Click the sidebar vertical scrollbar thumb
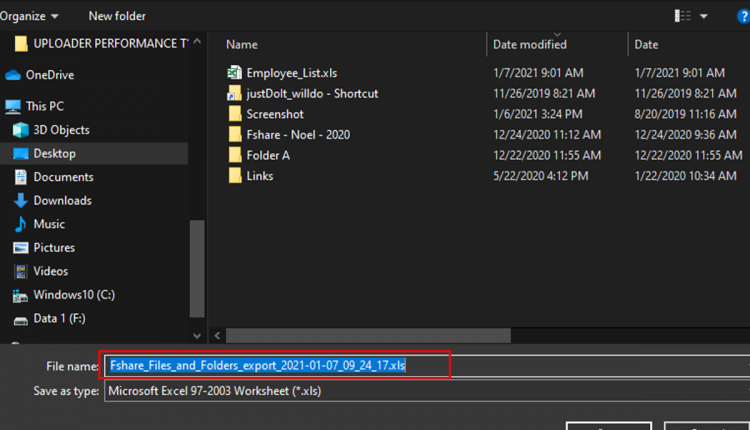The image size is (750, 430). click(197, 268)
